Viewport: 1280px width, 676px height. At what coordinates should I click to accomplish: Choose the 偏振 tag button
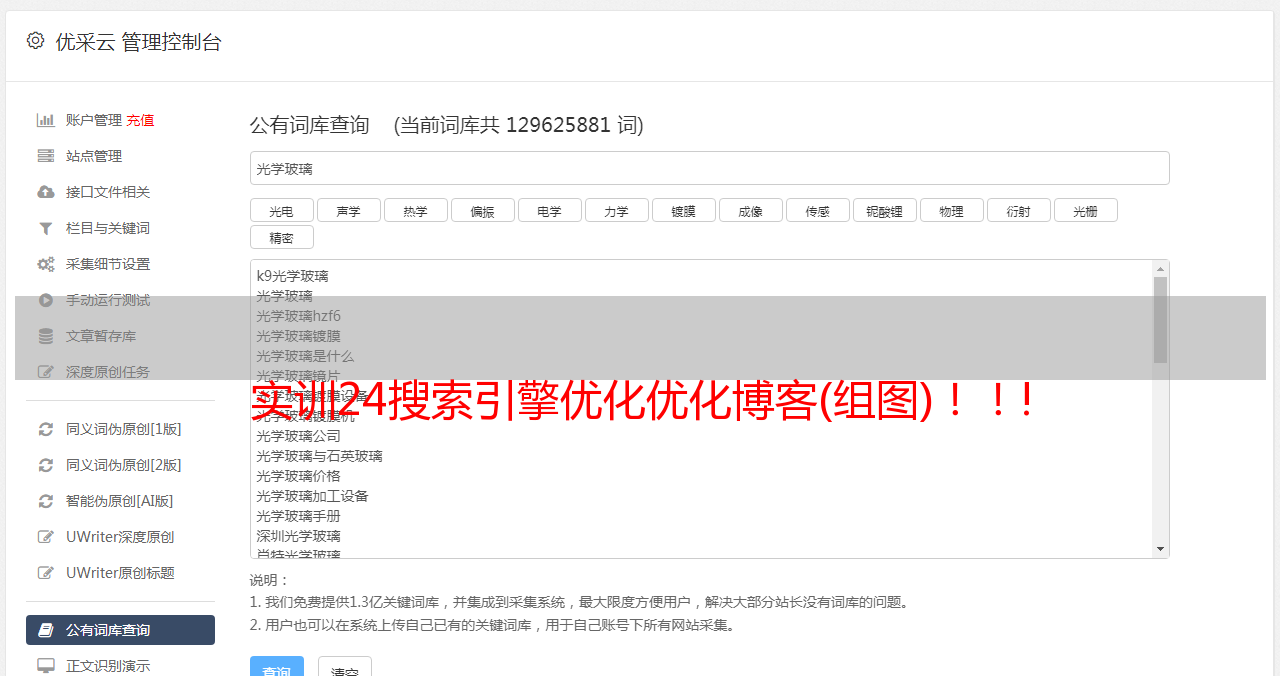[x=482, y=211]
